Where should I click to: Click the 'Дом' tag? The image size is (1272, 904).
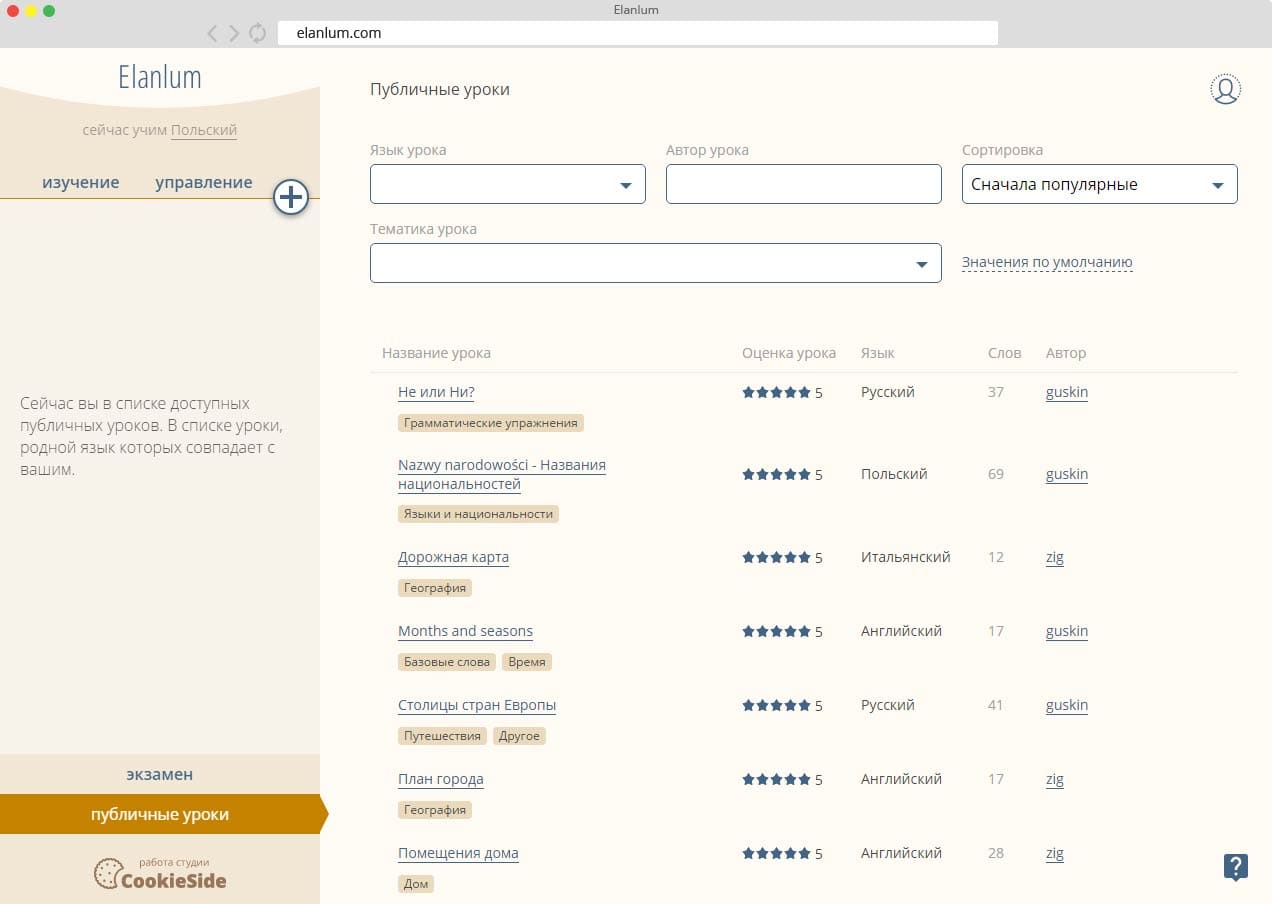pos(416,884)
